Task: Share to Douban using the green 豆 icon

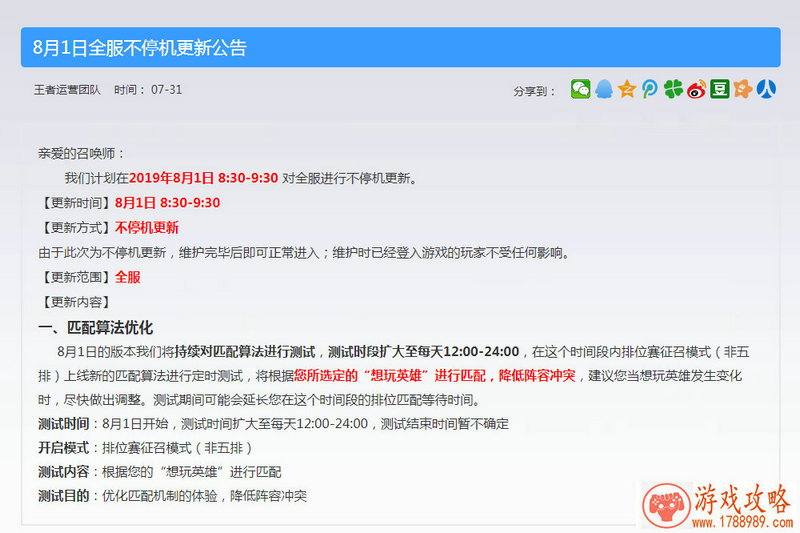Action: (x=719, y=89)
